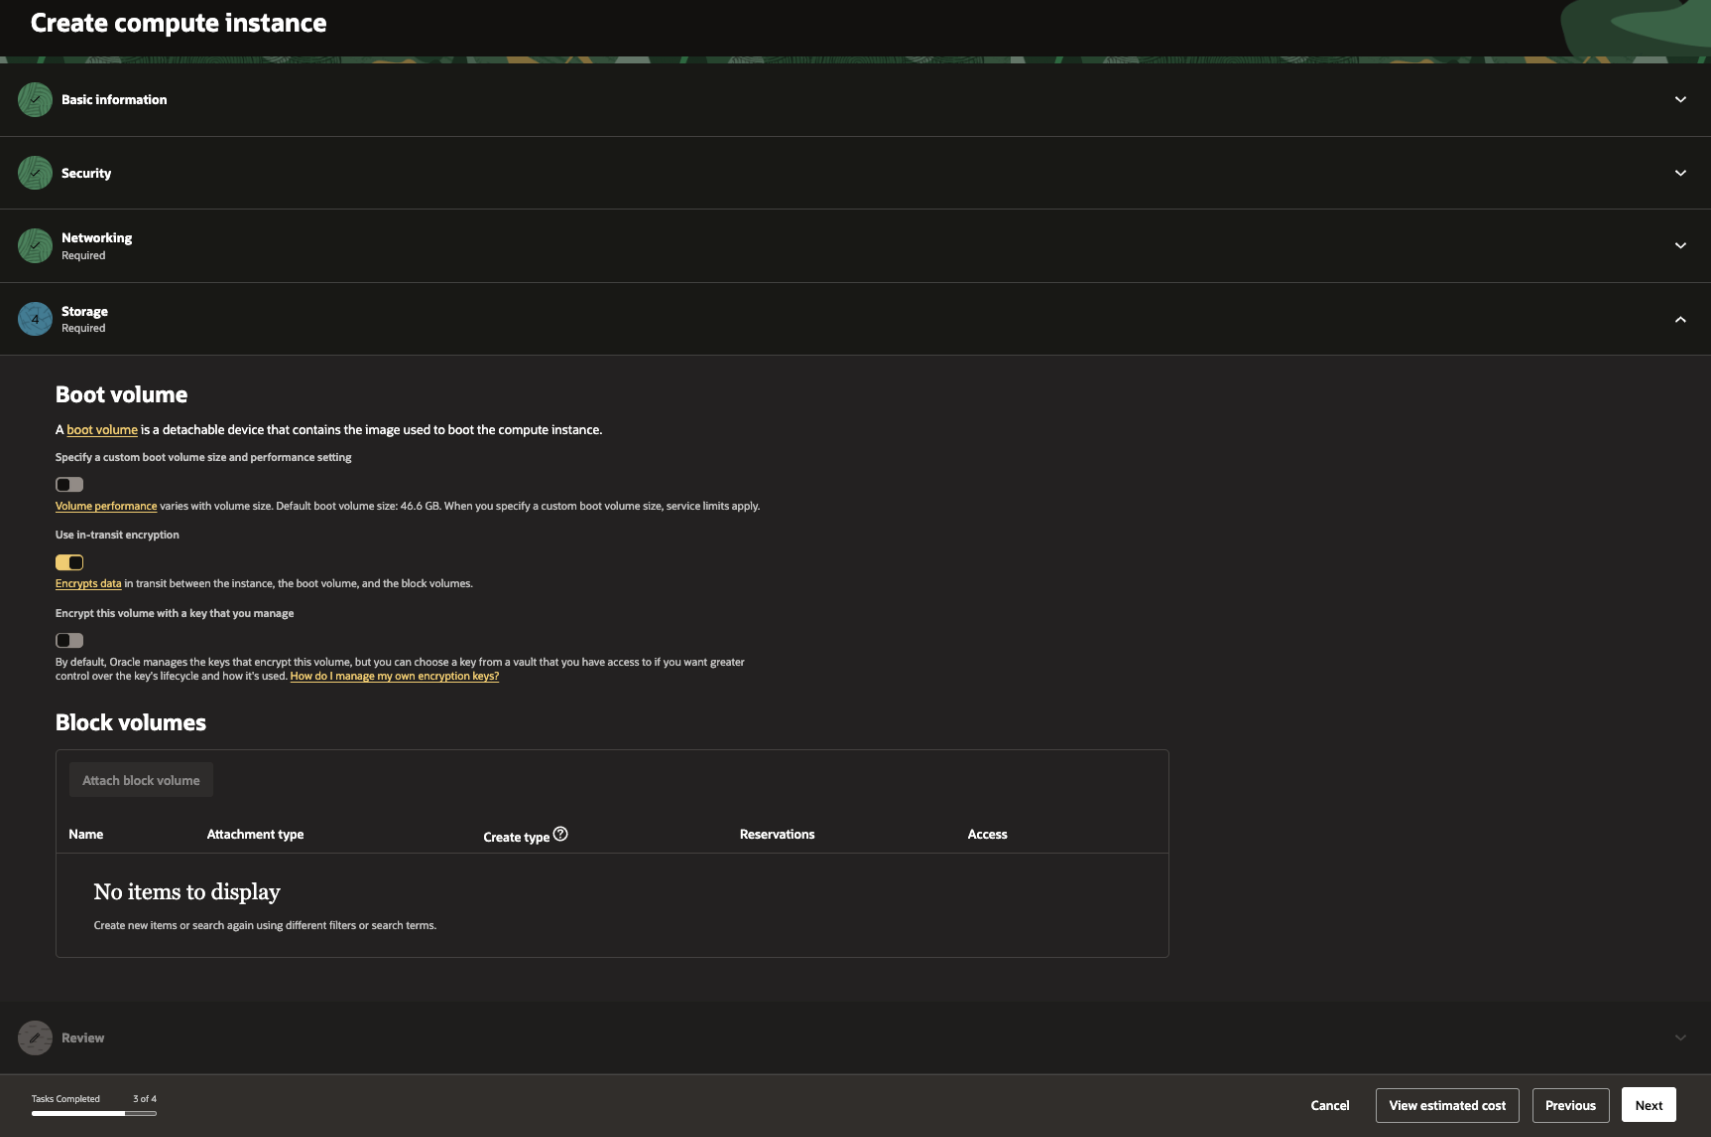
Task: Expand the Security section chevron
Action: 1680,173
